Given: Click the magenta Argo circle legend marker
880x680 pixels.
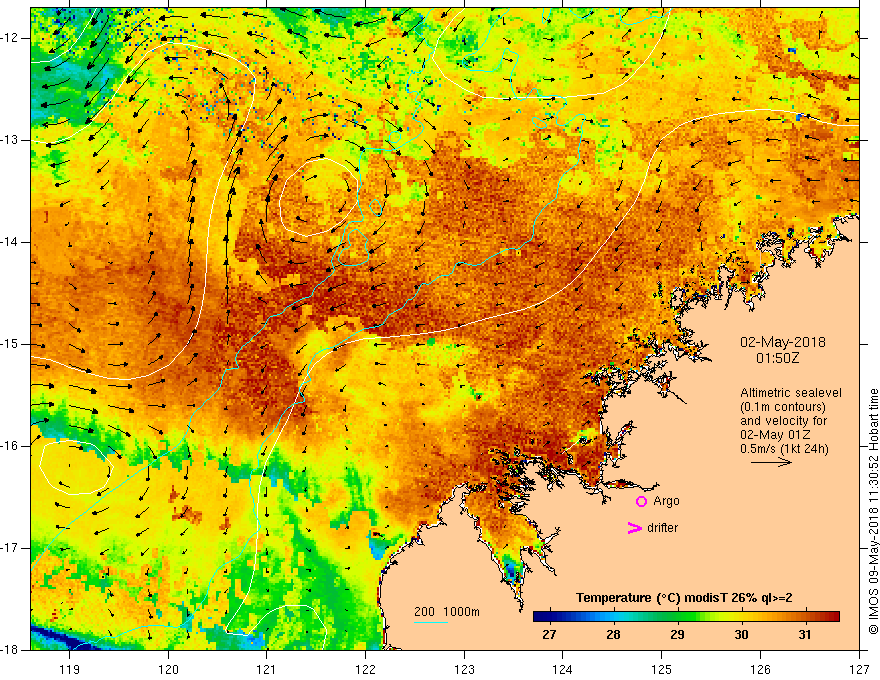Looking at the screenshot, I should point(641,501).
